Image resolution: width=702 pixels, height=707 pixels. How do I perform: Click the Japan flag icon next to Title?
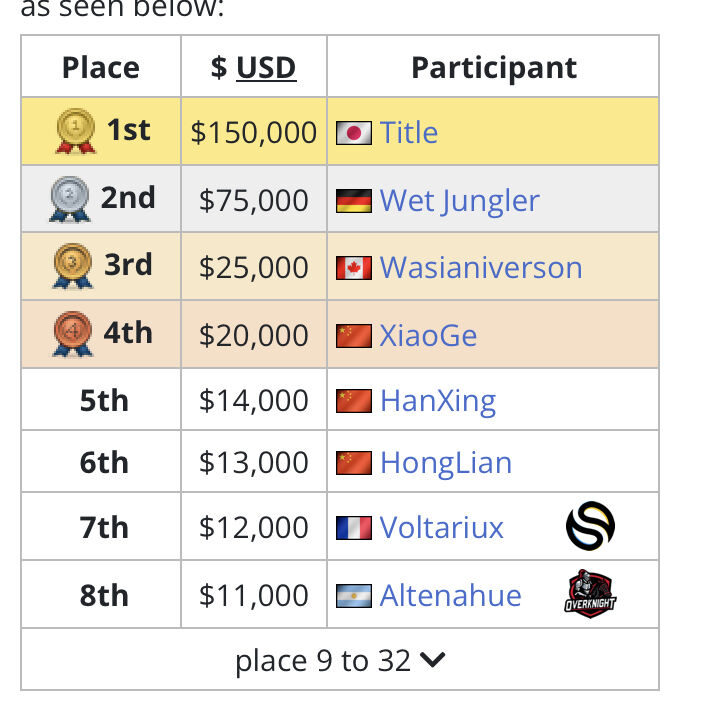354,133
